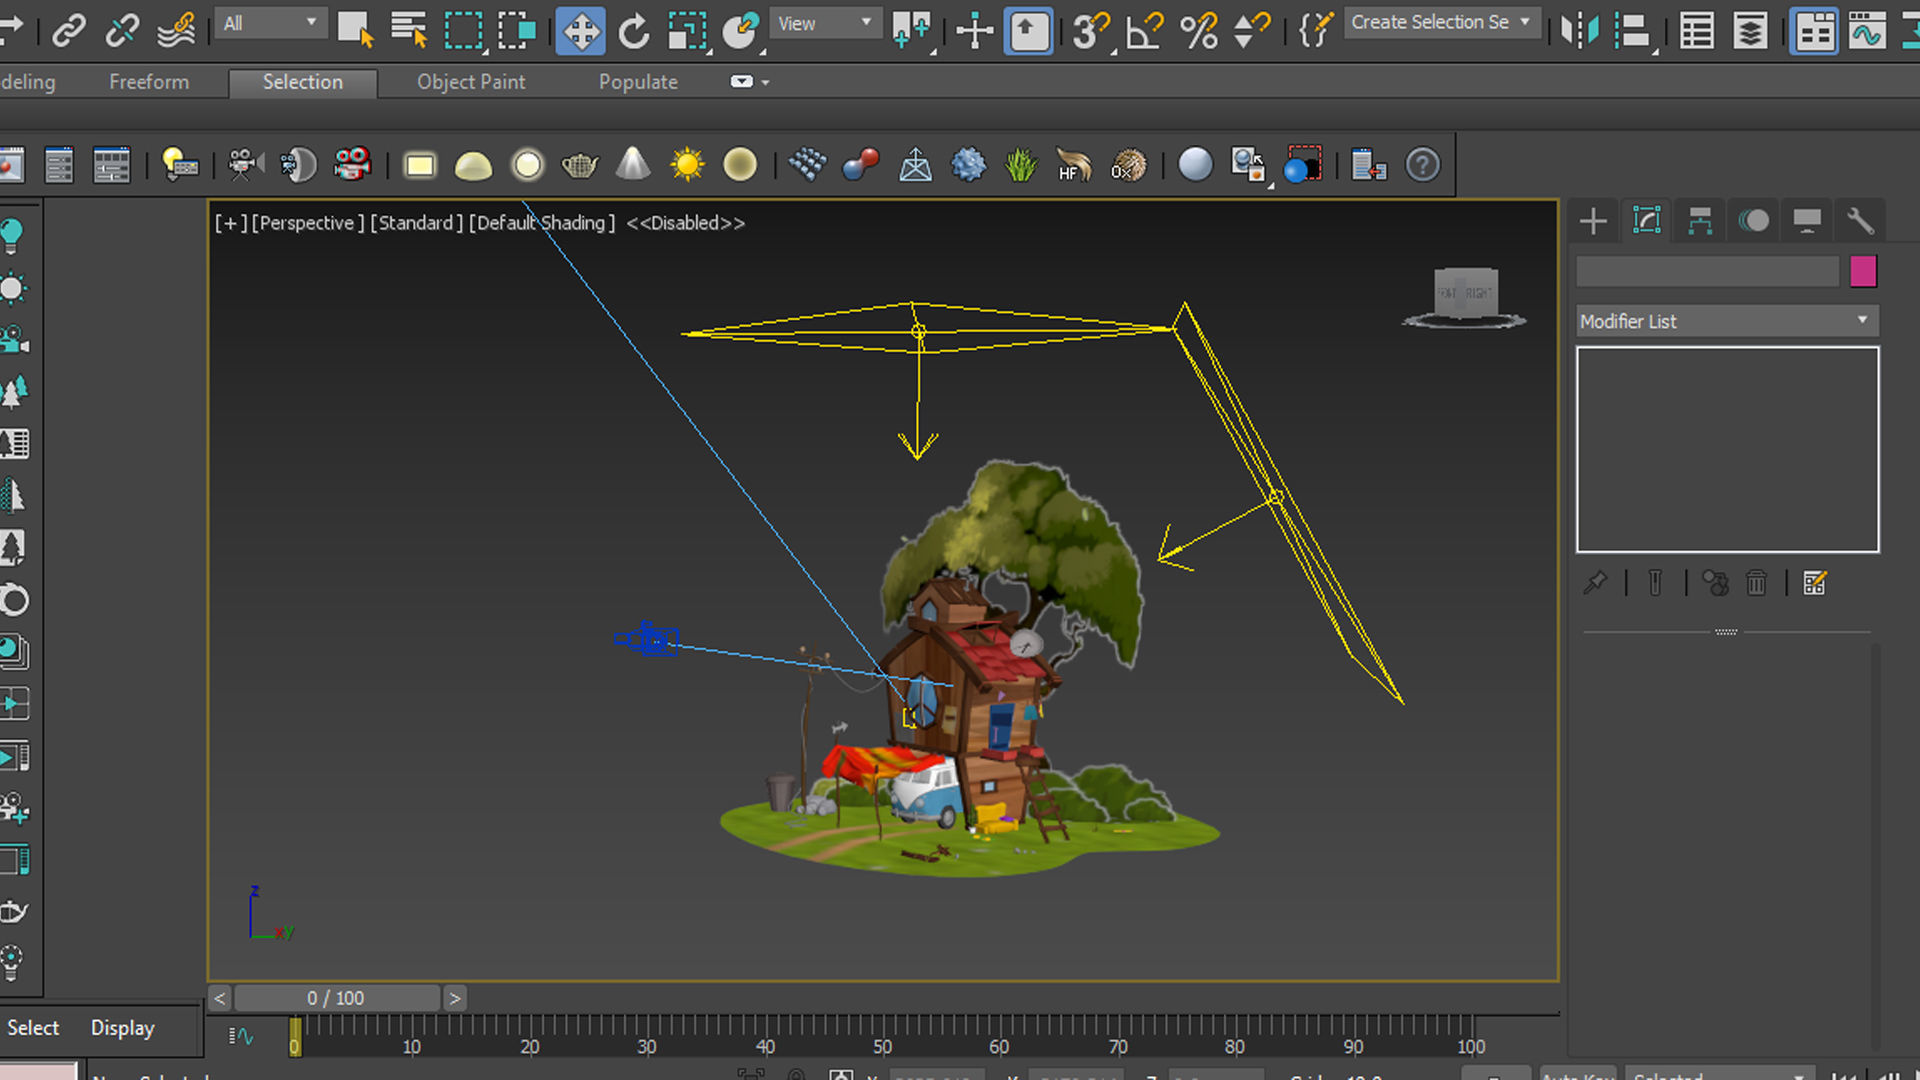Image resolution: width=1920 pixels, height=1080 pixels.
Task: Open the [Standard] viewport quality menu
Action: (x=417, y=223)
